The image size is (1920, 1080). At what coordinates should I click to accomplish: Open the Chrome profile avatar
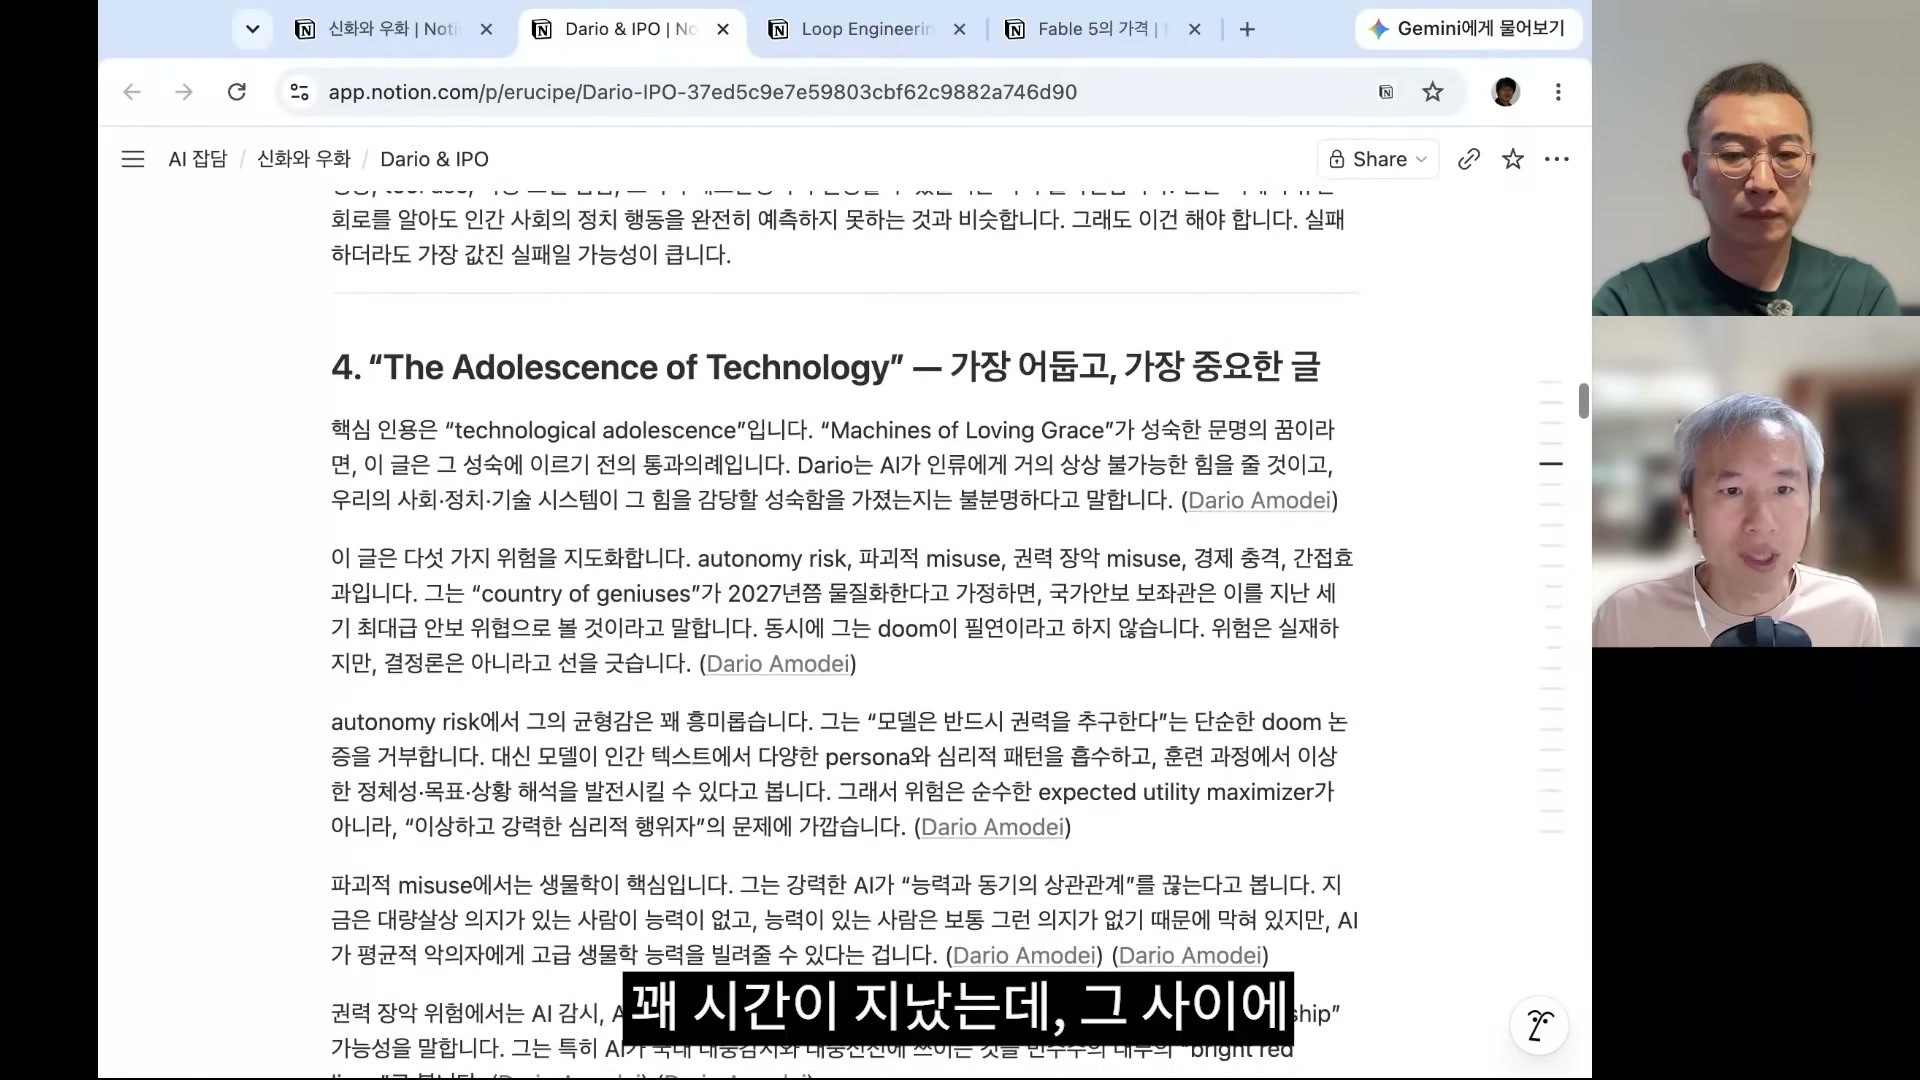[1506, 92]
